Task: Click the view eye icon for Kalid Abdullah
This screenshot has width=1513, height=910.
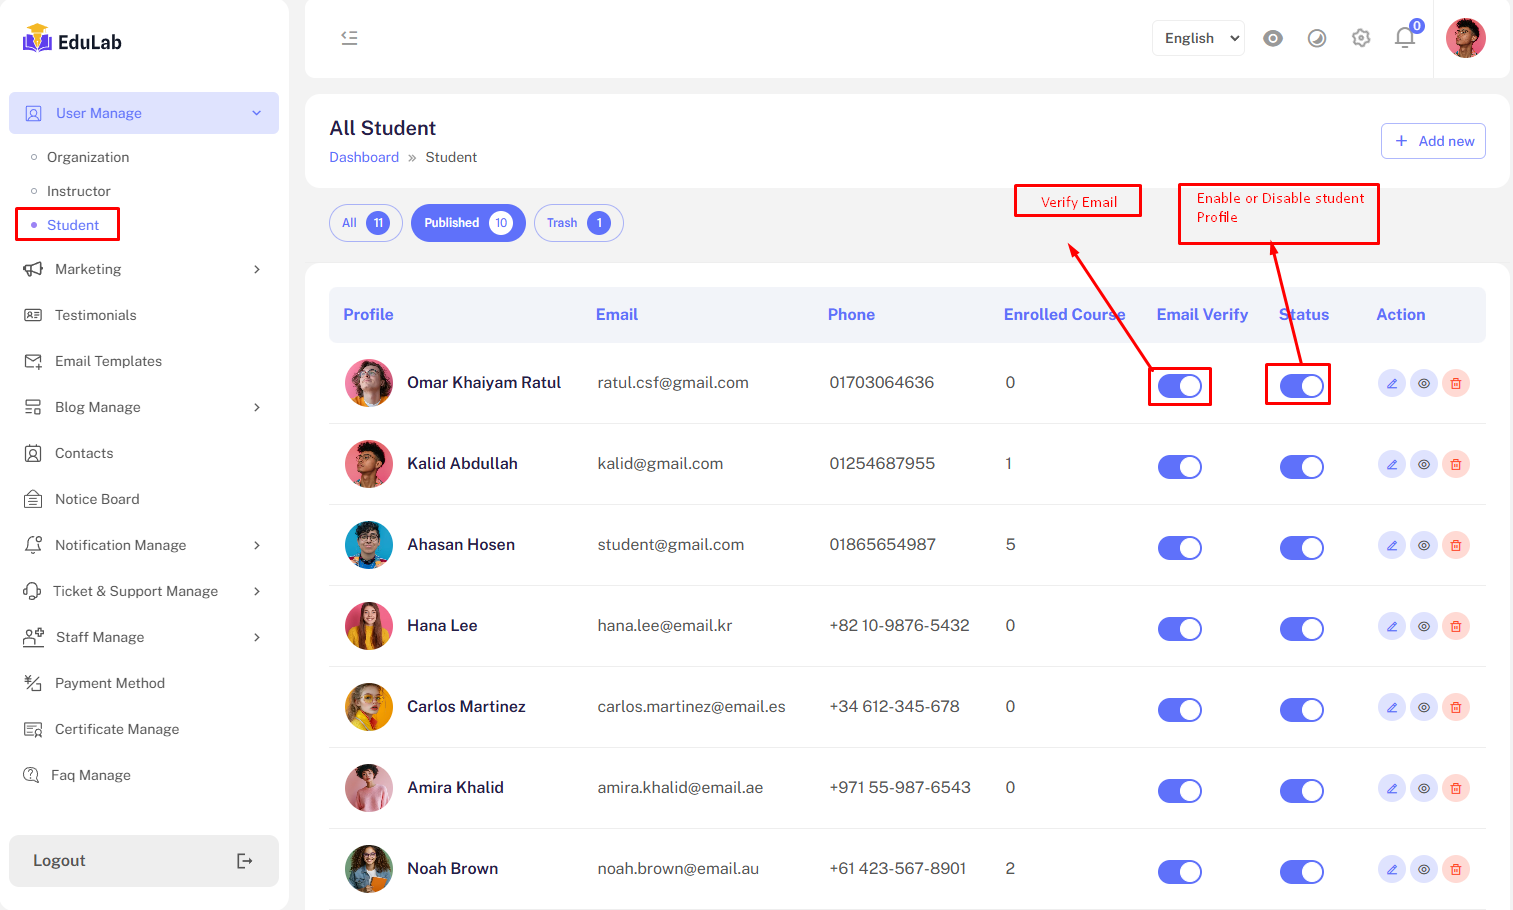Action: pos(1424,464)
